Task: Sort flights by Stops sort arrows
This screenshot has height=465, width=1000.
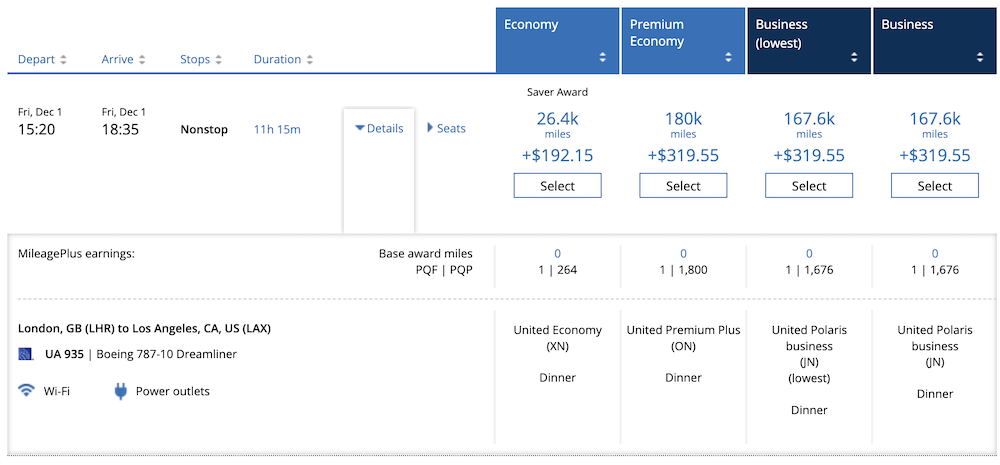Action: (218, 59)
